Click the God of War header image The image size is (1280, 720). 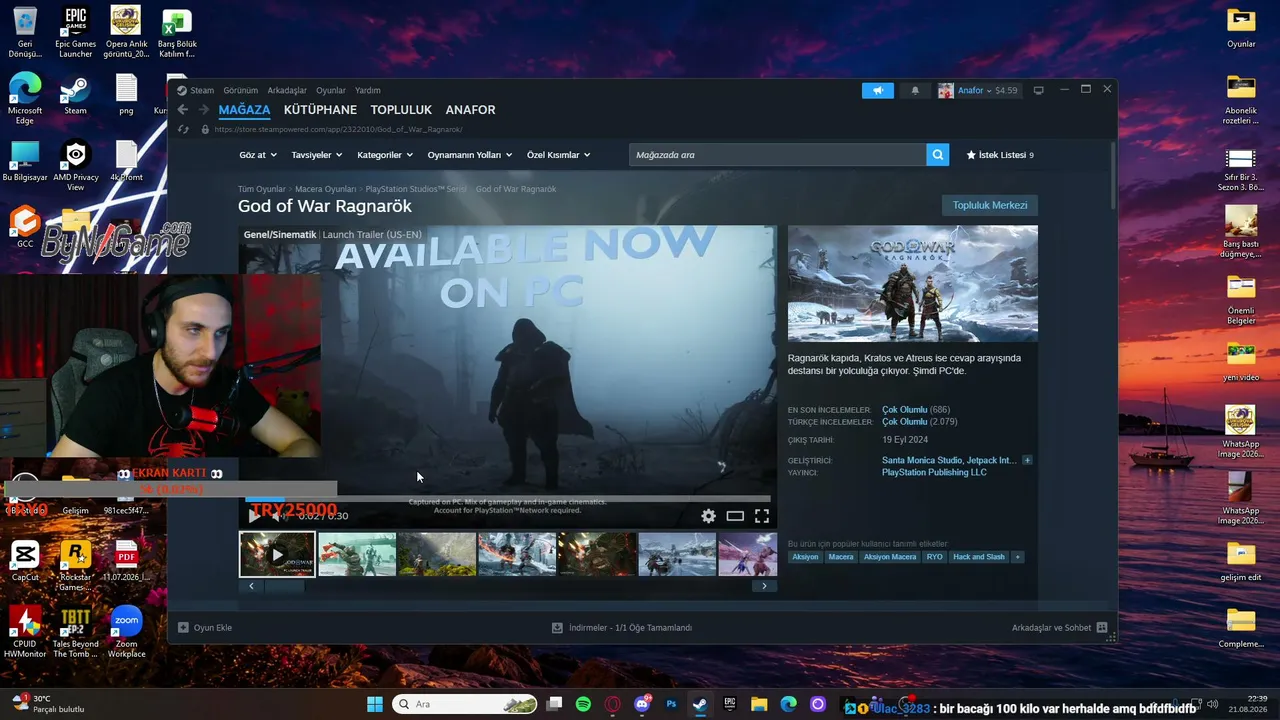point(913,284)
